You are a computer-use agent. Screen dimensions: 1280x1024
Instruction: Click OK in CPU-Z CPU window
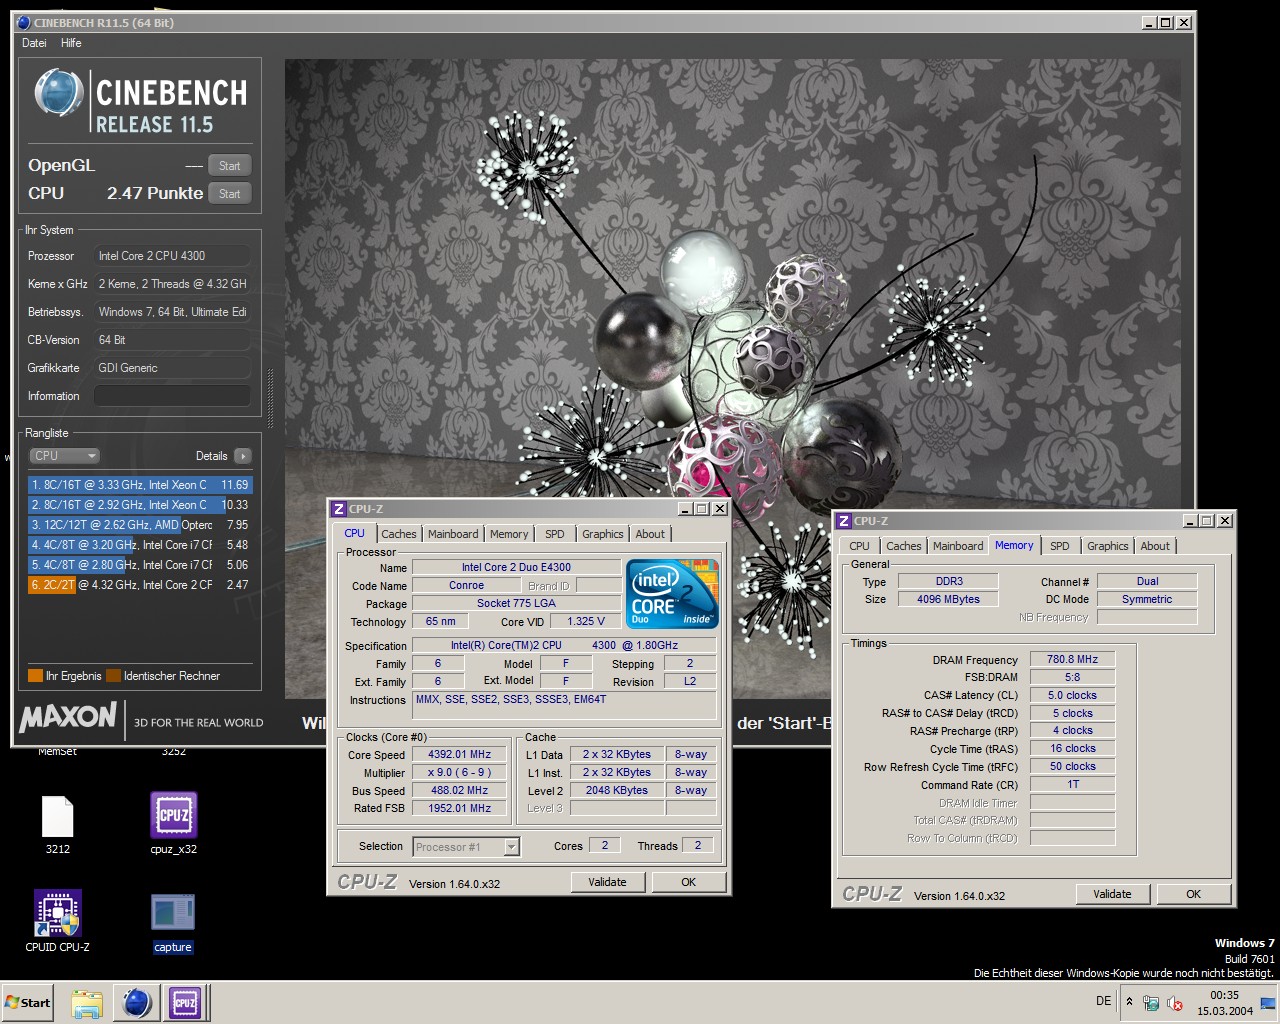688,882
